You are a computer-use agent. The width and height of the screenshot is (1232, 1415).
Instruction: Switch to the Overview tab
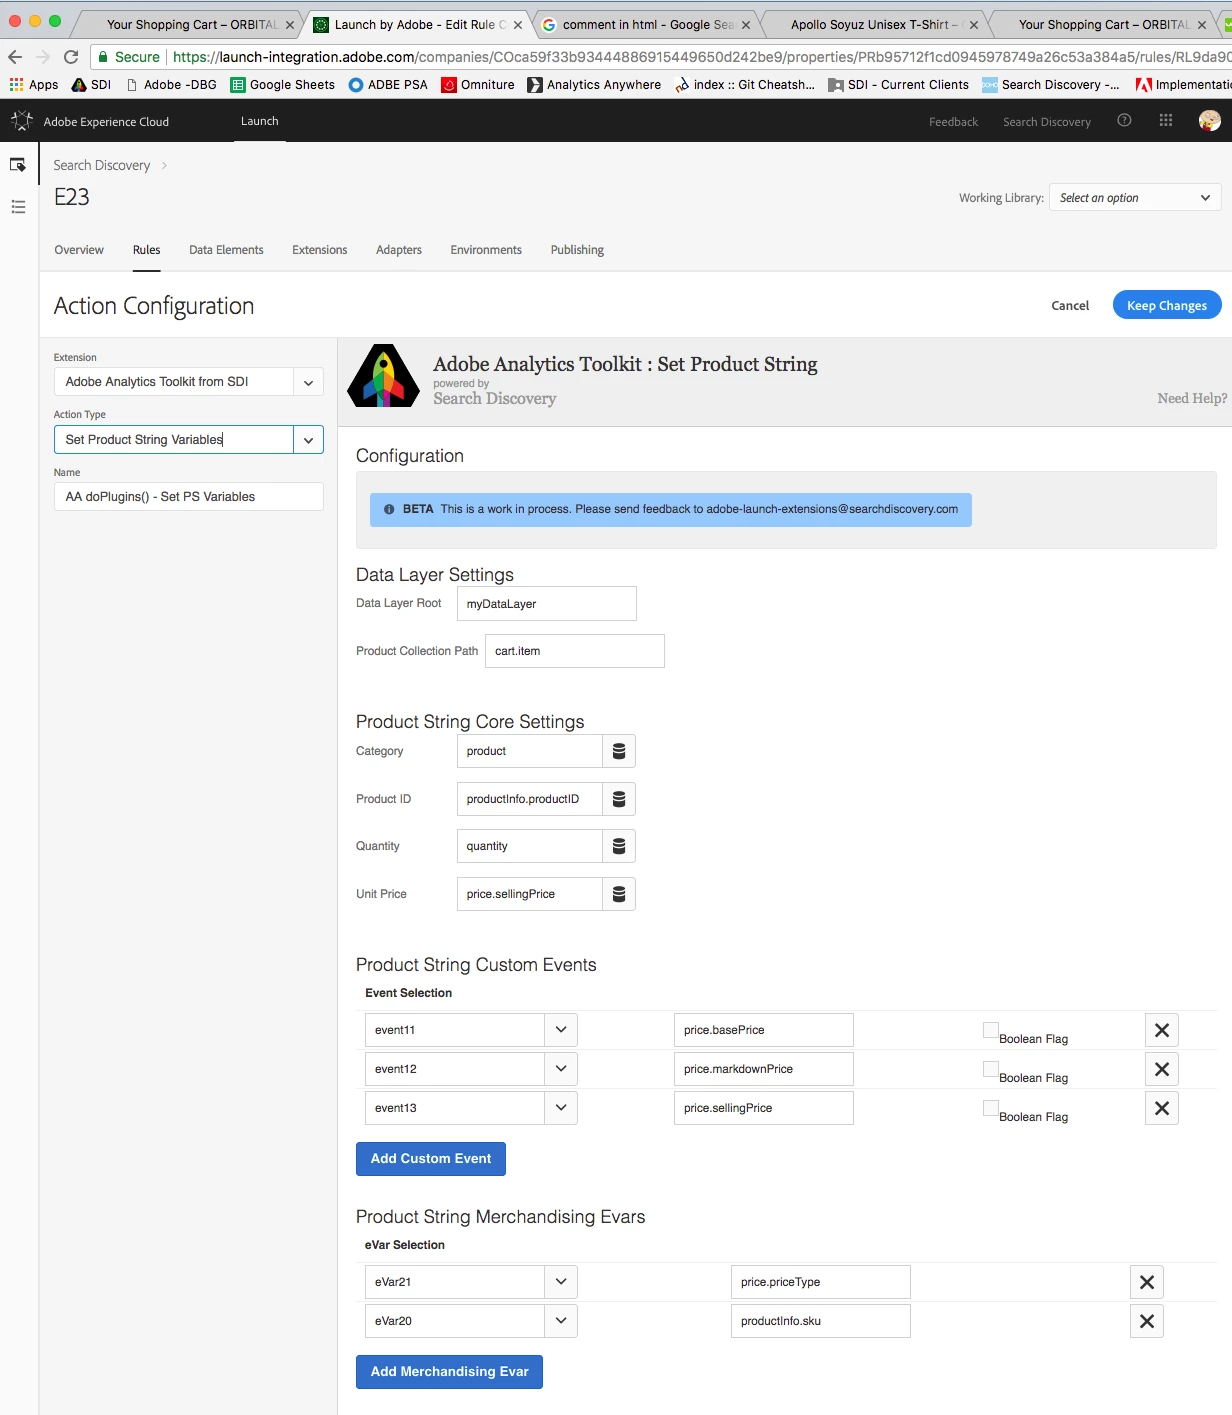(79, 250)
